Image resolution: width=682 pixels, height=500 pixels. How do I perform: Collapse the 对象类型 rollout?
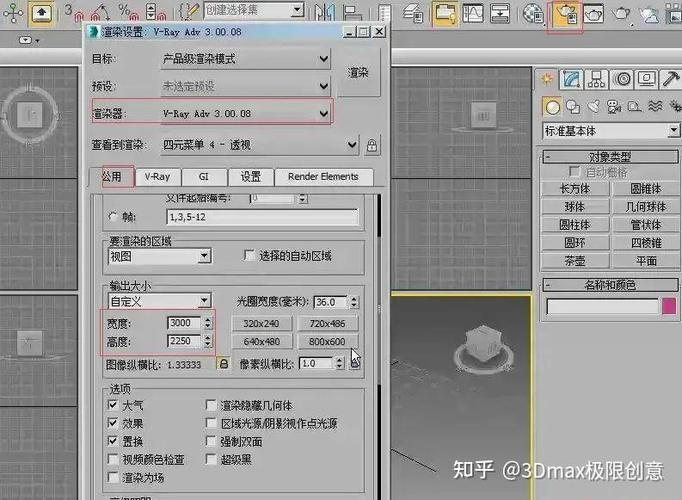pos(610,157)
